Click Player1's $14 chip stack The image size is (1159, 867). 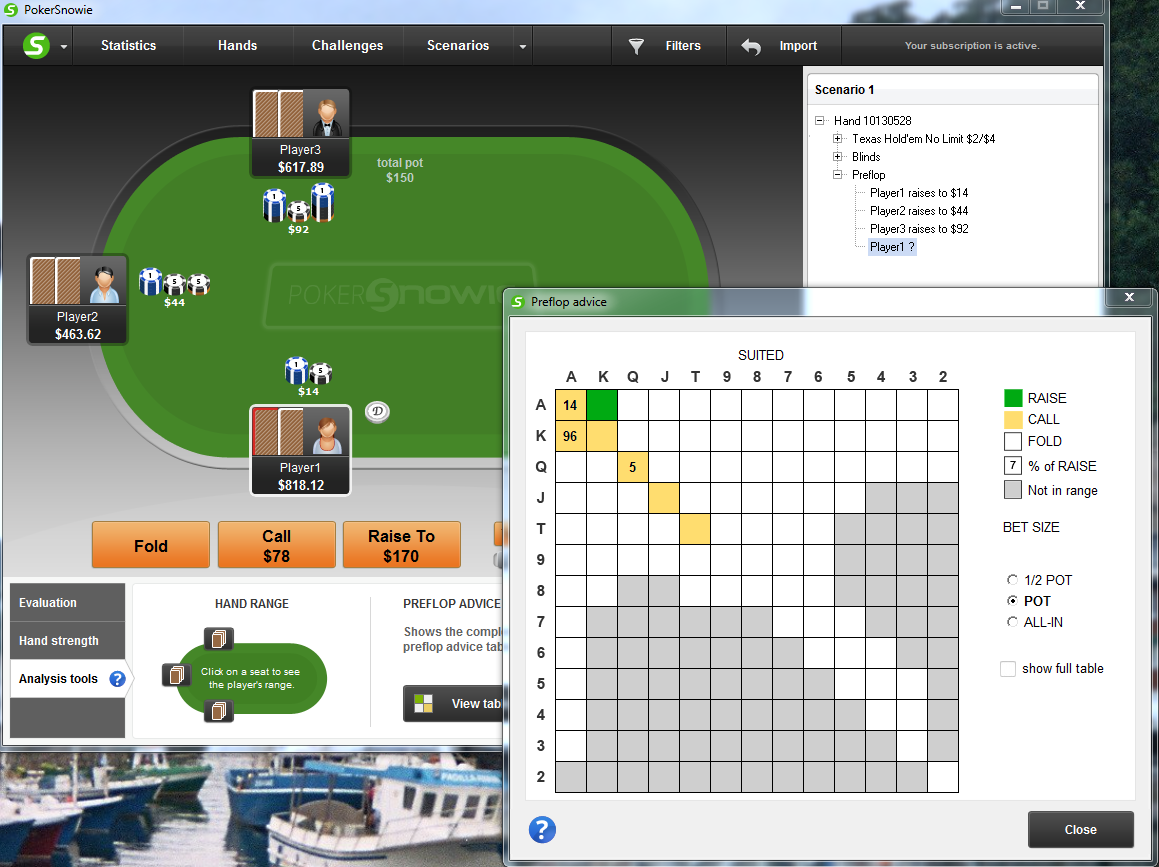308,371
